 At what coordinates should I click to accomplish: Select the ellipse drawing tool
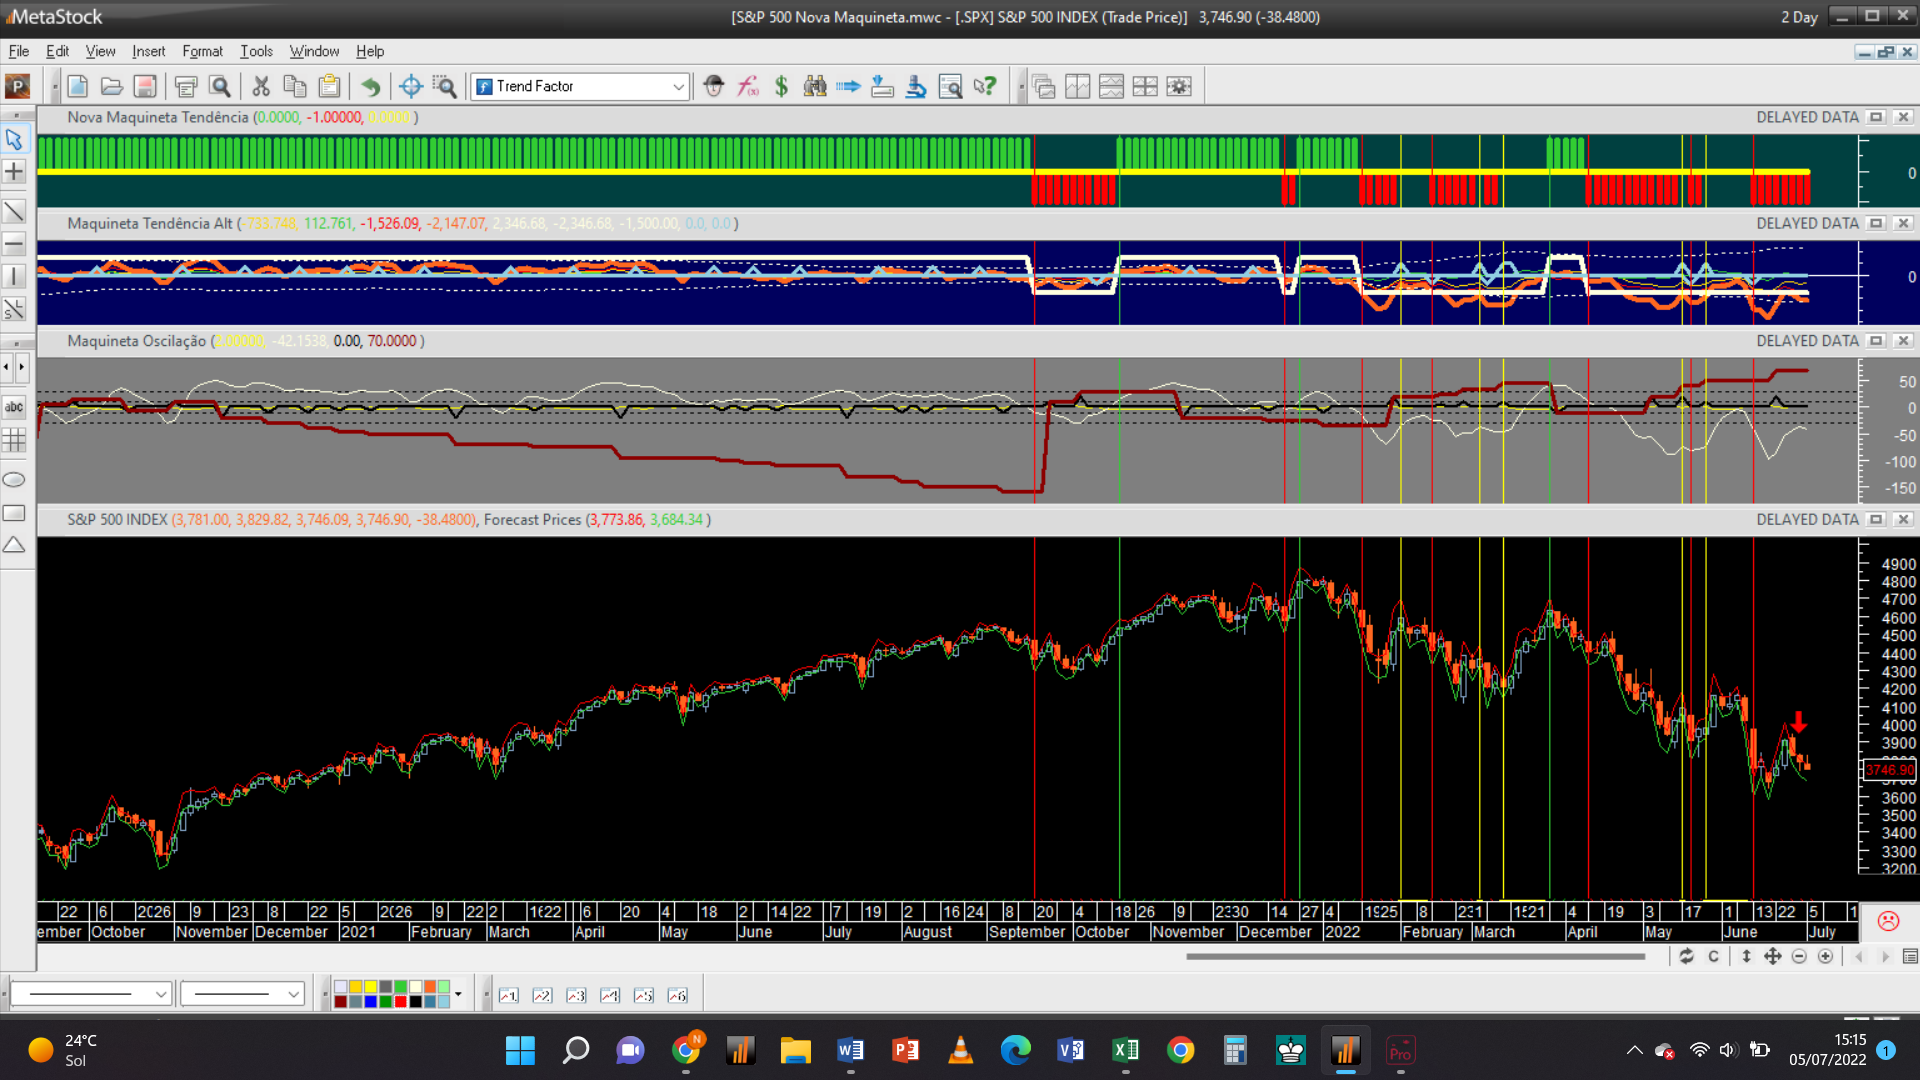14,480
